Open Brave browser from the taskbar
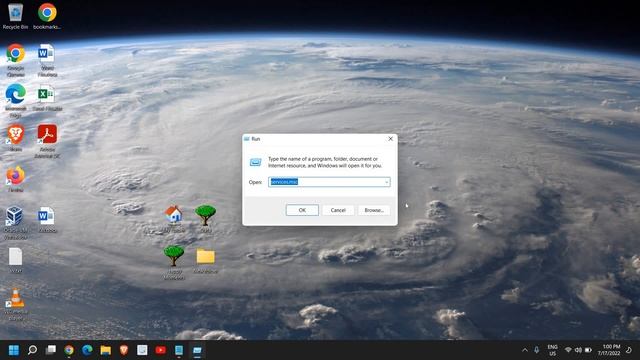Image resolution: width=640 pixels, height=360 pixels. pyautogui.click(x=124, y=350)
